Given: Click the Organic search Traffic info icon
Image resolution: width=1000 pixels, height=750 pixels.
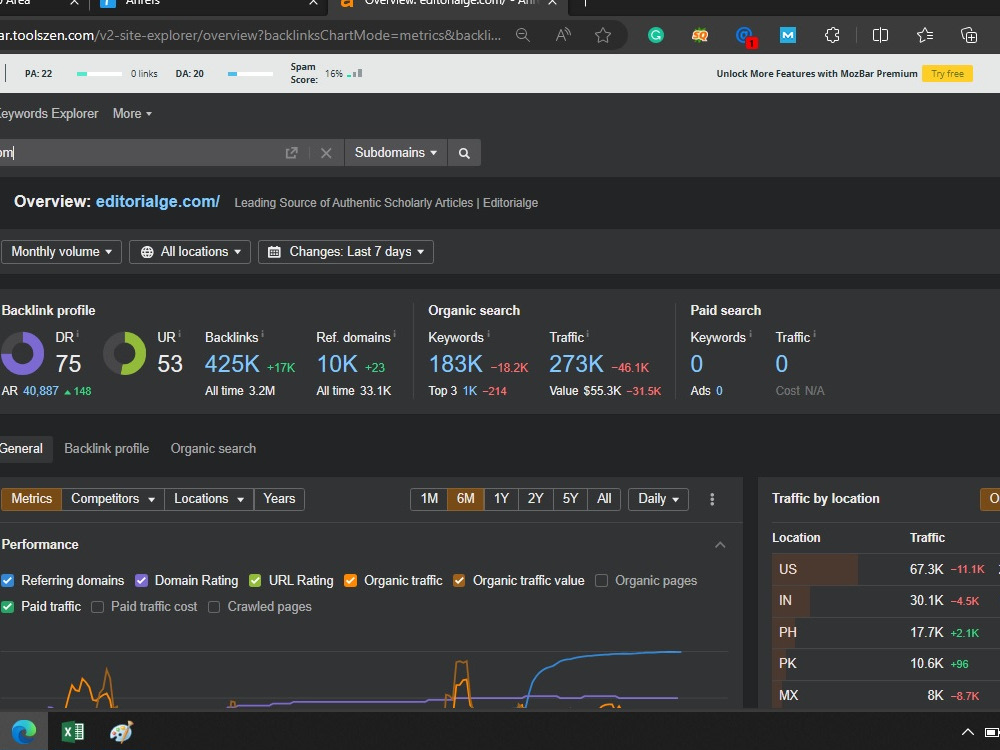Looking at the screenshot, I should coord(587,334).
